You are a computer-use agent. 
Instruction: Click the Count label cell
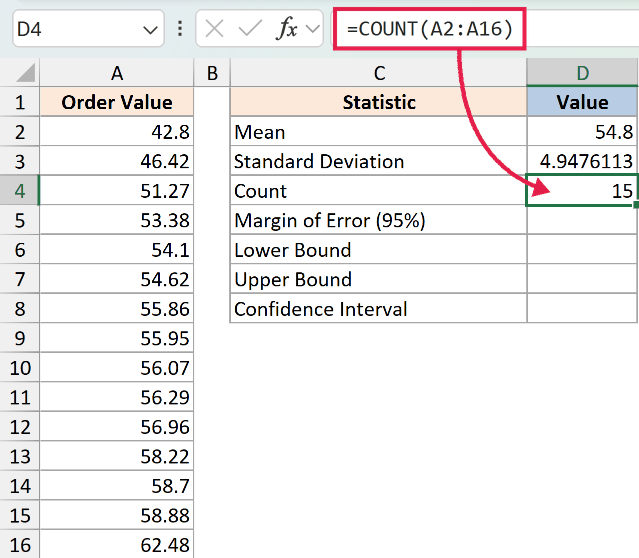point(379,190)
